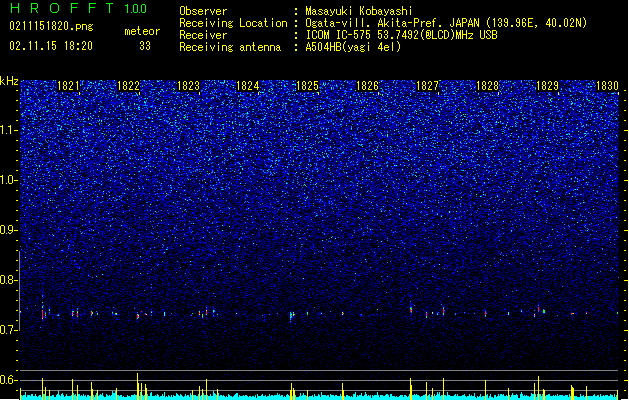Click the 0.9 kHz frequency label

tap(9, 230)
